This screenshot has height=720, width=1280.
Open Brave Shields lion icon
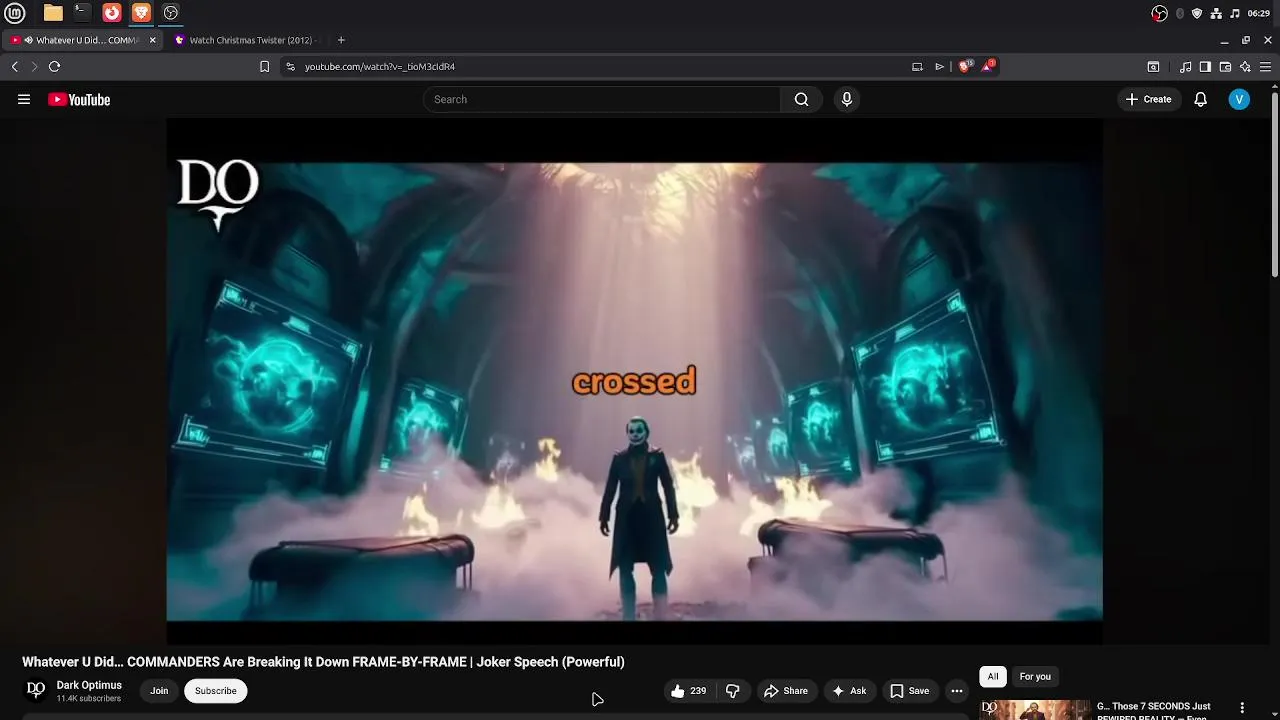click(x=965, y=66)
